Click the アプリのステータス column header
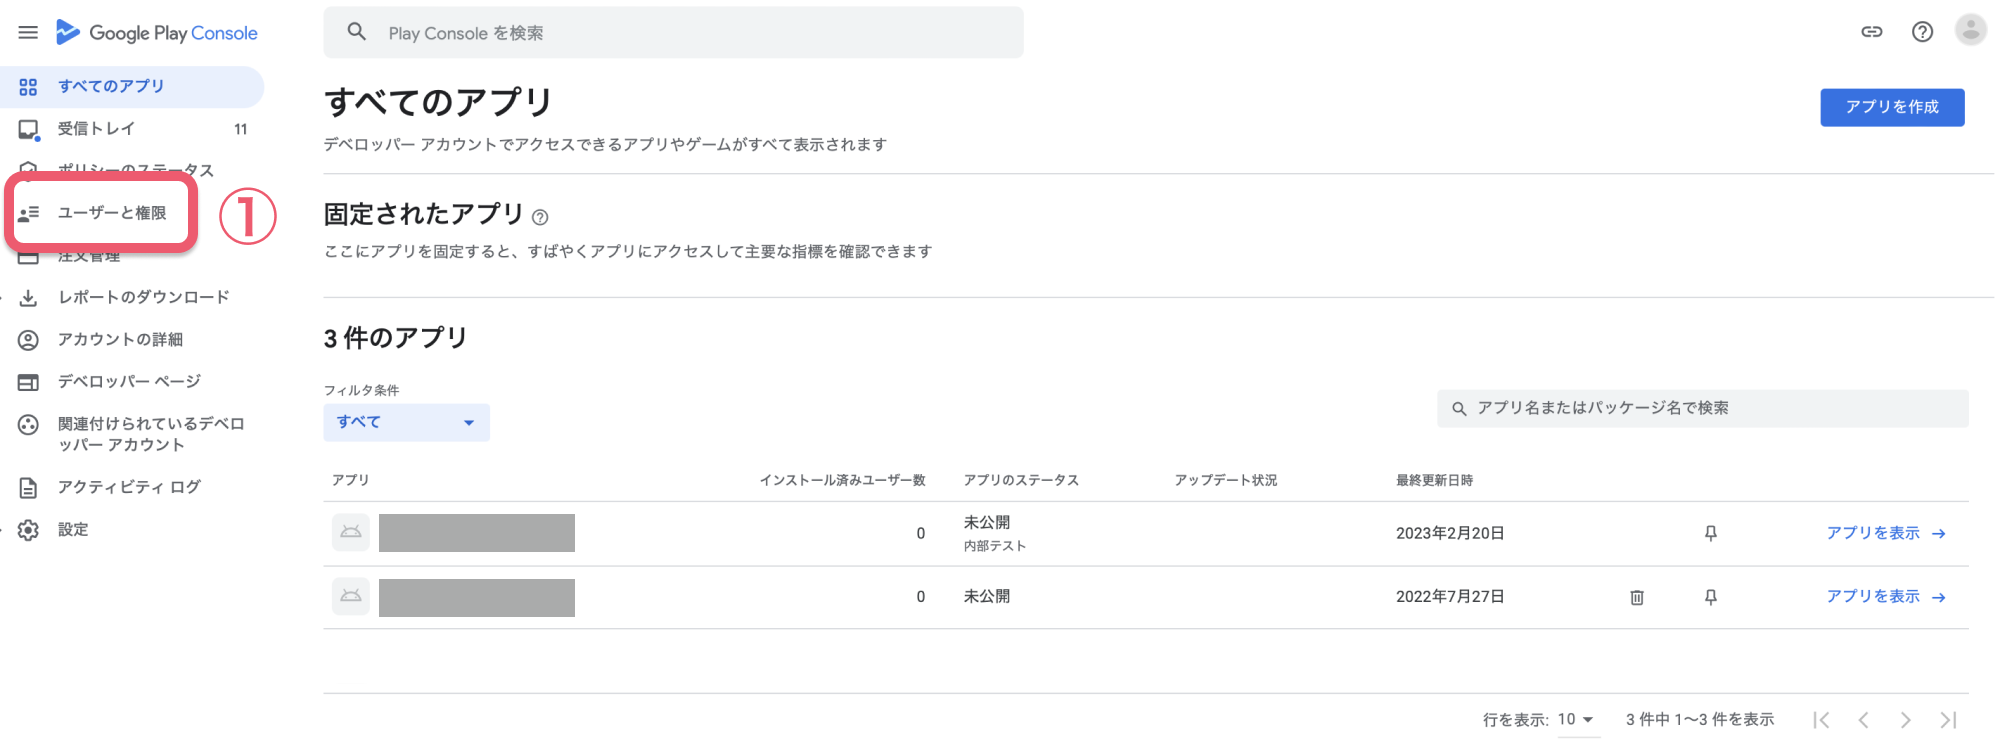 1021,480
